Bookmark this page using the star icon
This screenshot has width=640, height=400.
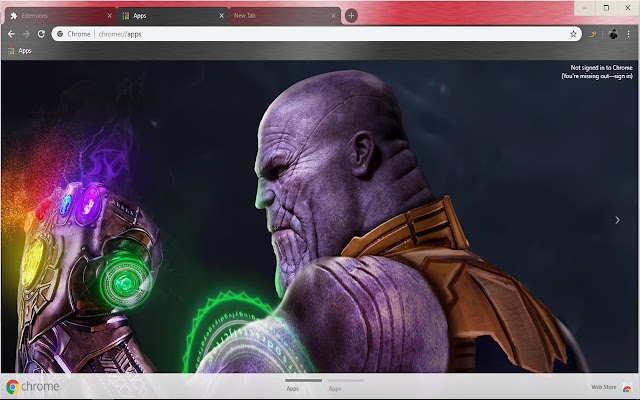573,34
